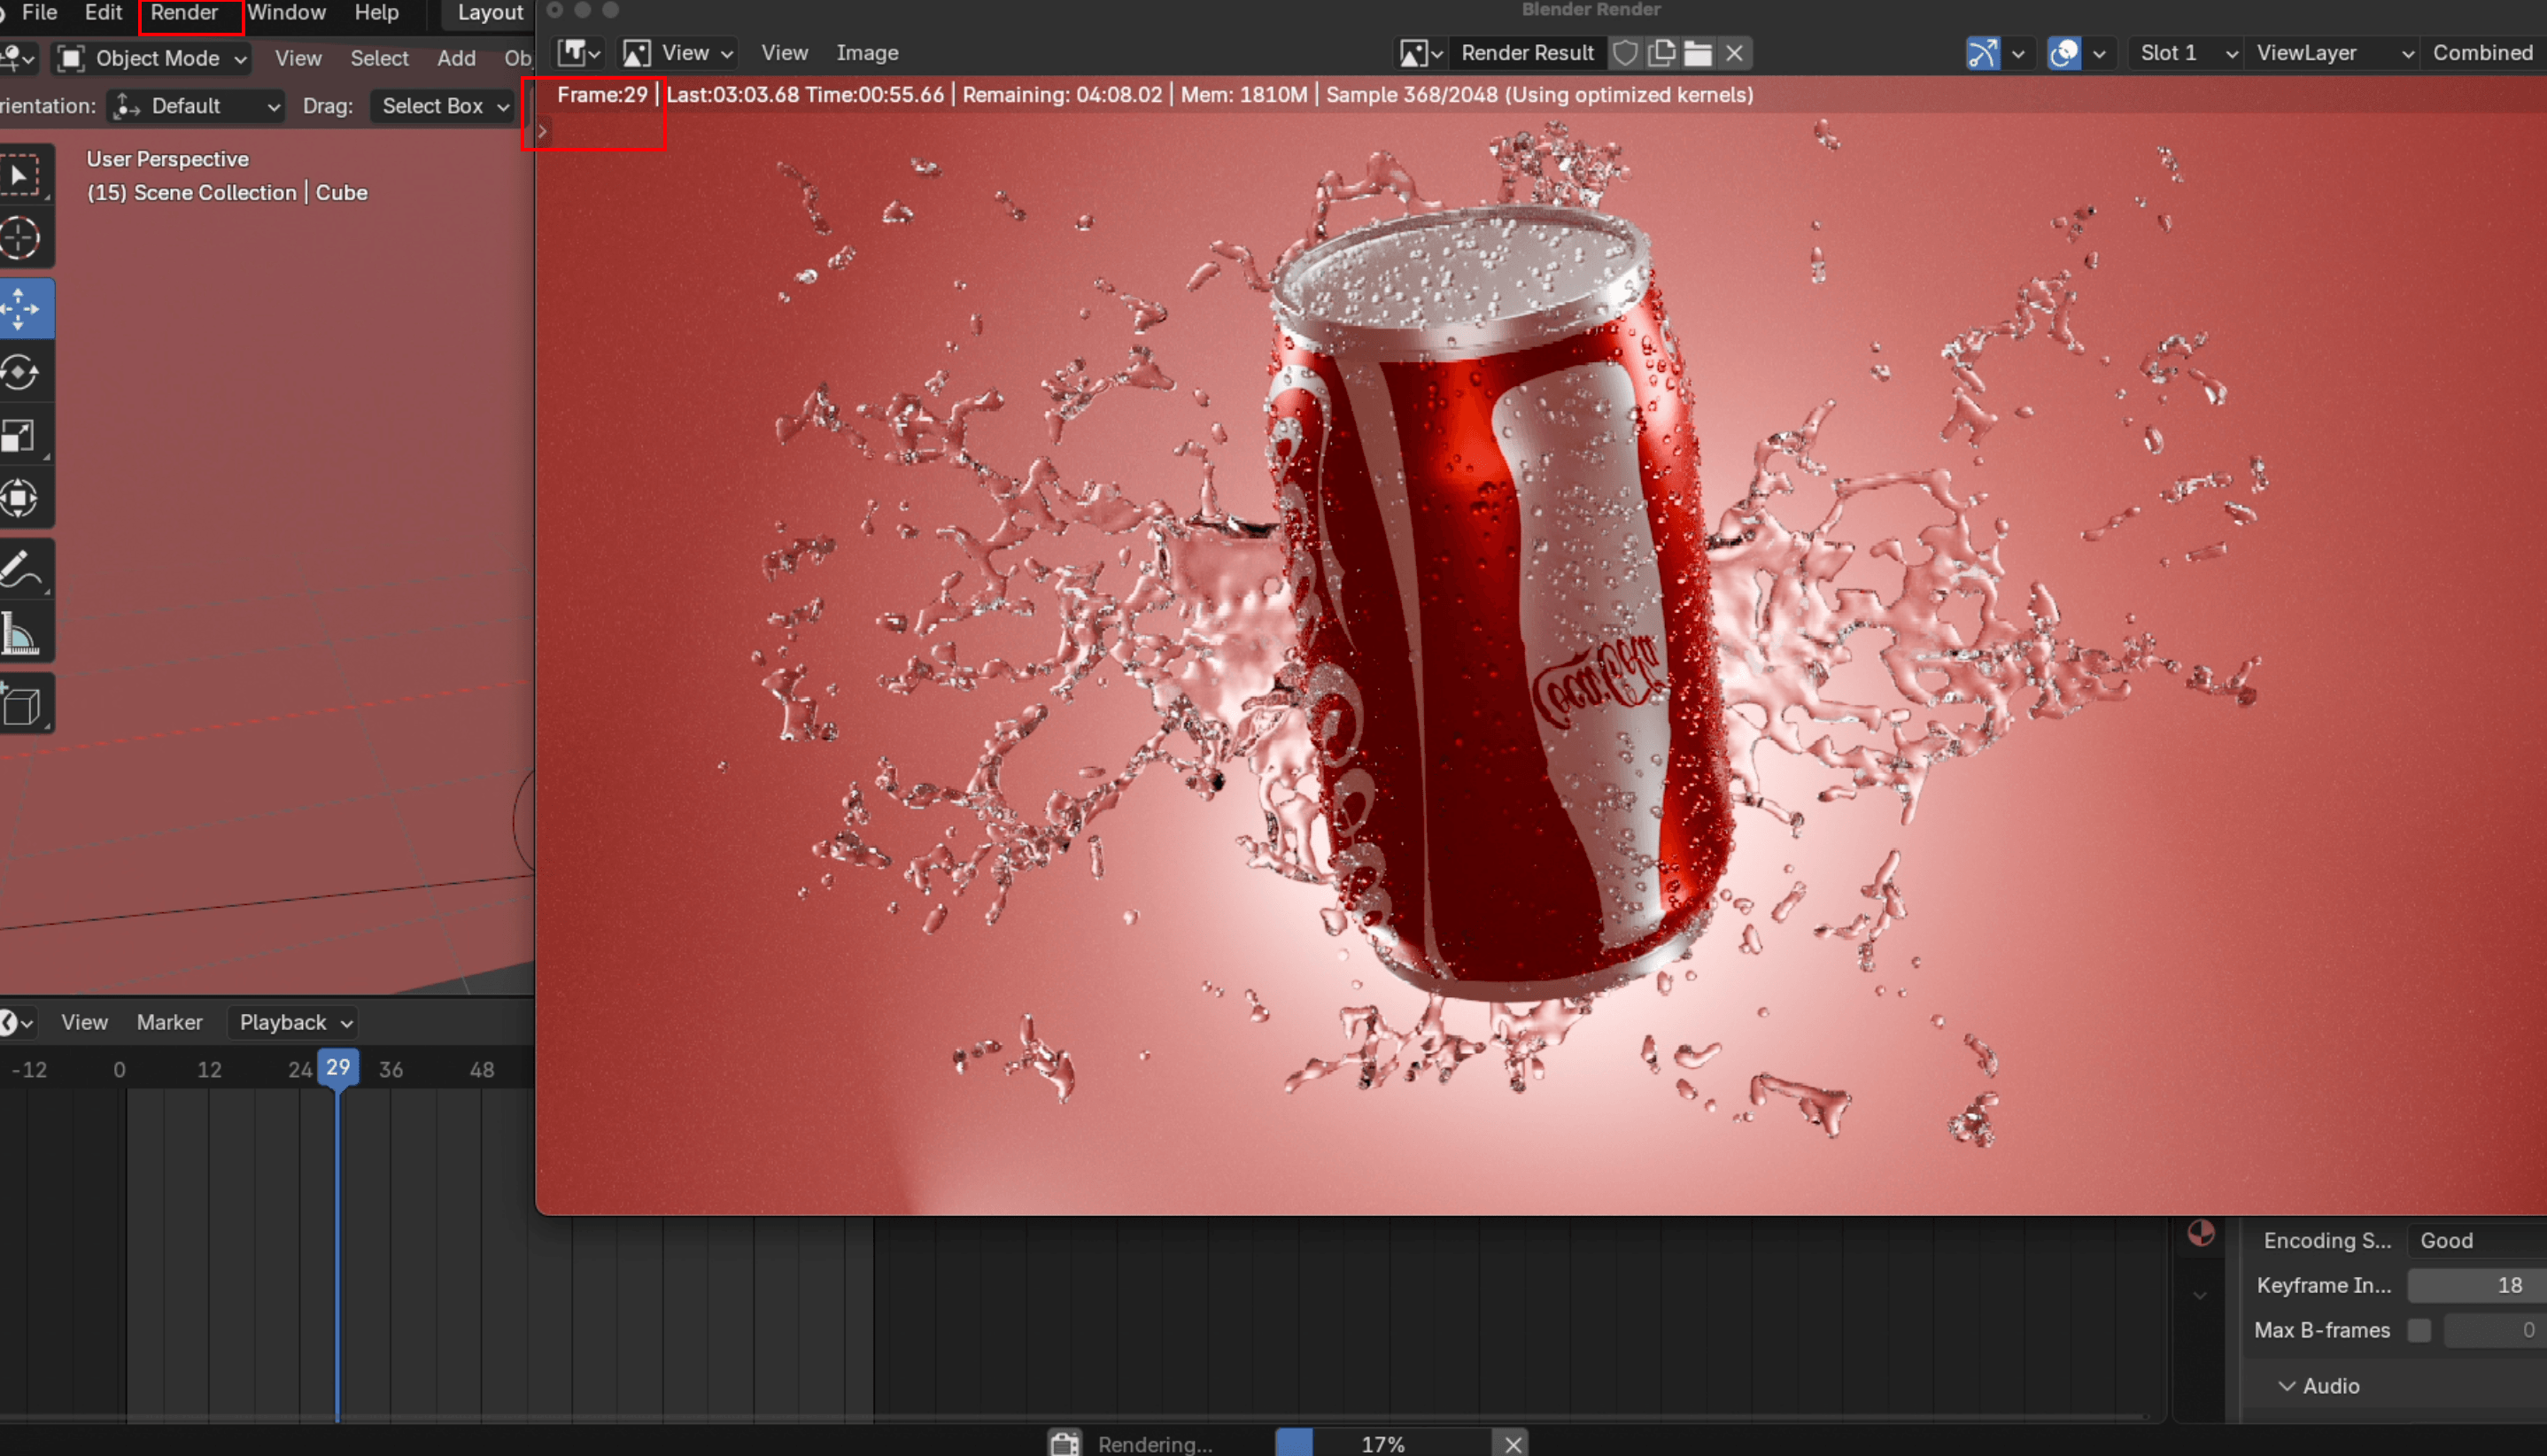This screenshot has height=1456, width=2547.
Task: Click the 17% render progress bar
Action: [x=1384, y=1444]
